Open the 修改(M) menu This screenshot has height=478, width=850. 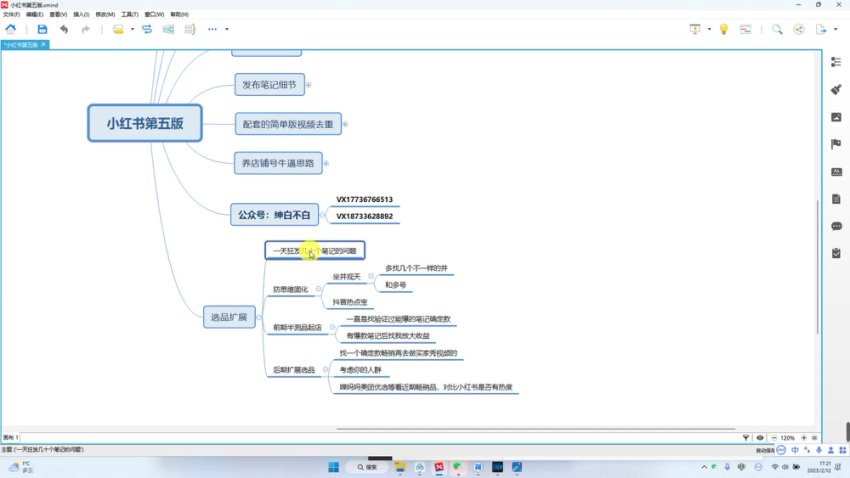(x=105, y=14)
